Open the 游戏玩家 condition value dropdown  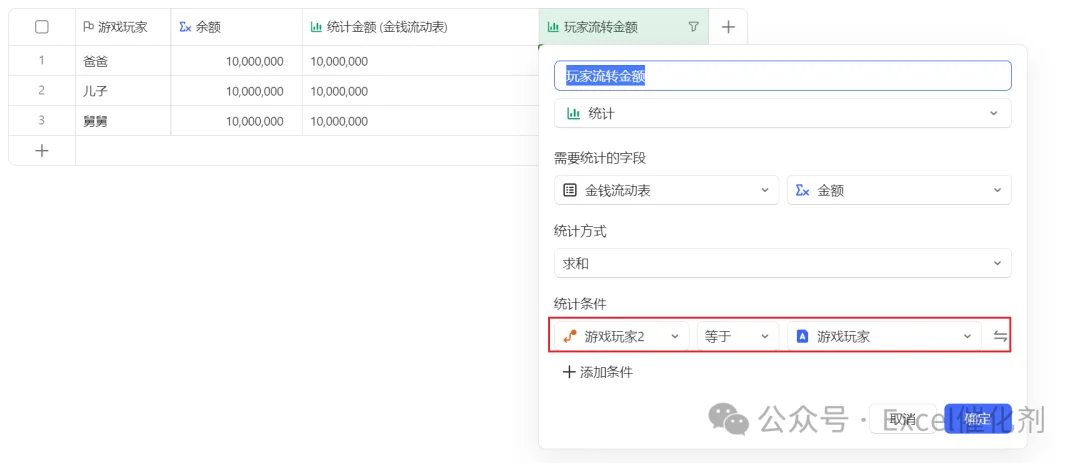coord(884,336)
